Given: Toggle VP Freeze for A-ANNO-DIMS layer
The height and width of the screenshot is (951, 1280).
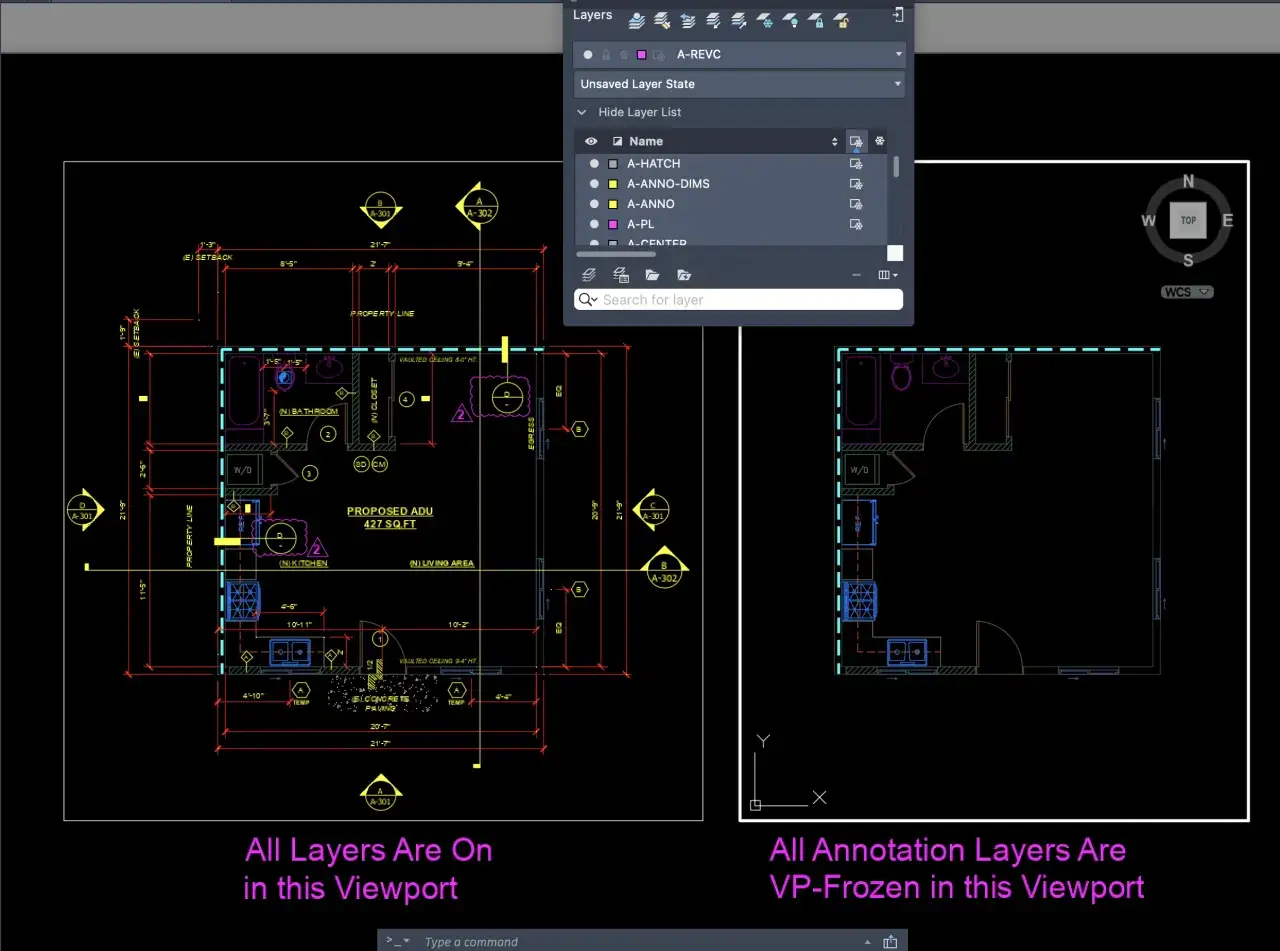Looking at the screenshot, I should point(856,184).
